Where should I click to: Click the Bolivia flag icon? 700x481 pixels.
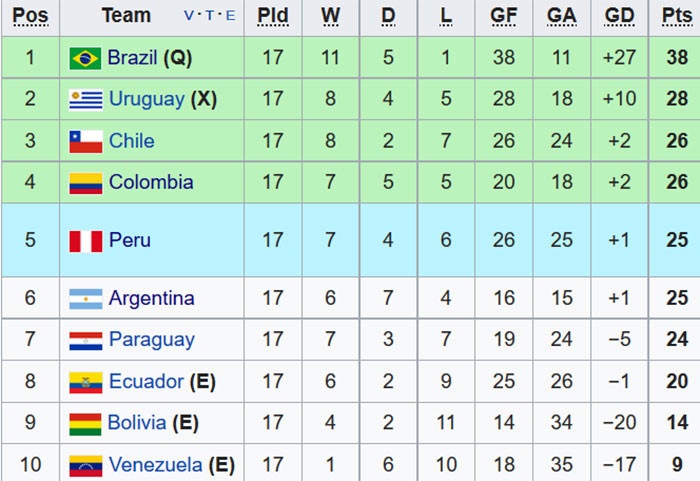click(x=85, y=424)
